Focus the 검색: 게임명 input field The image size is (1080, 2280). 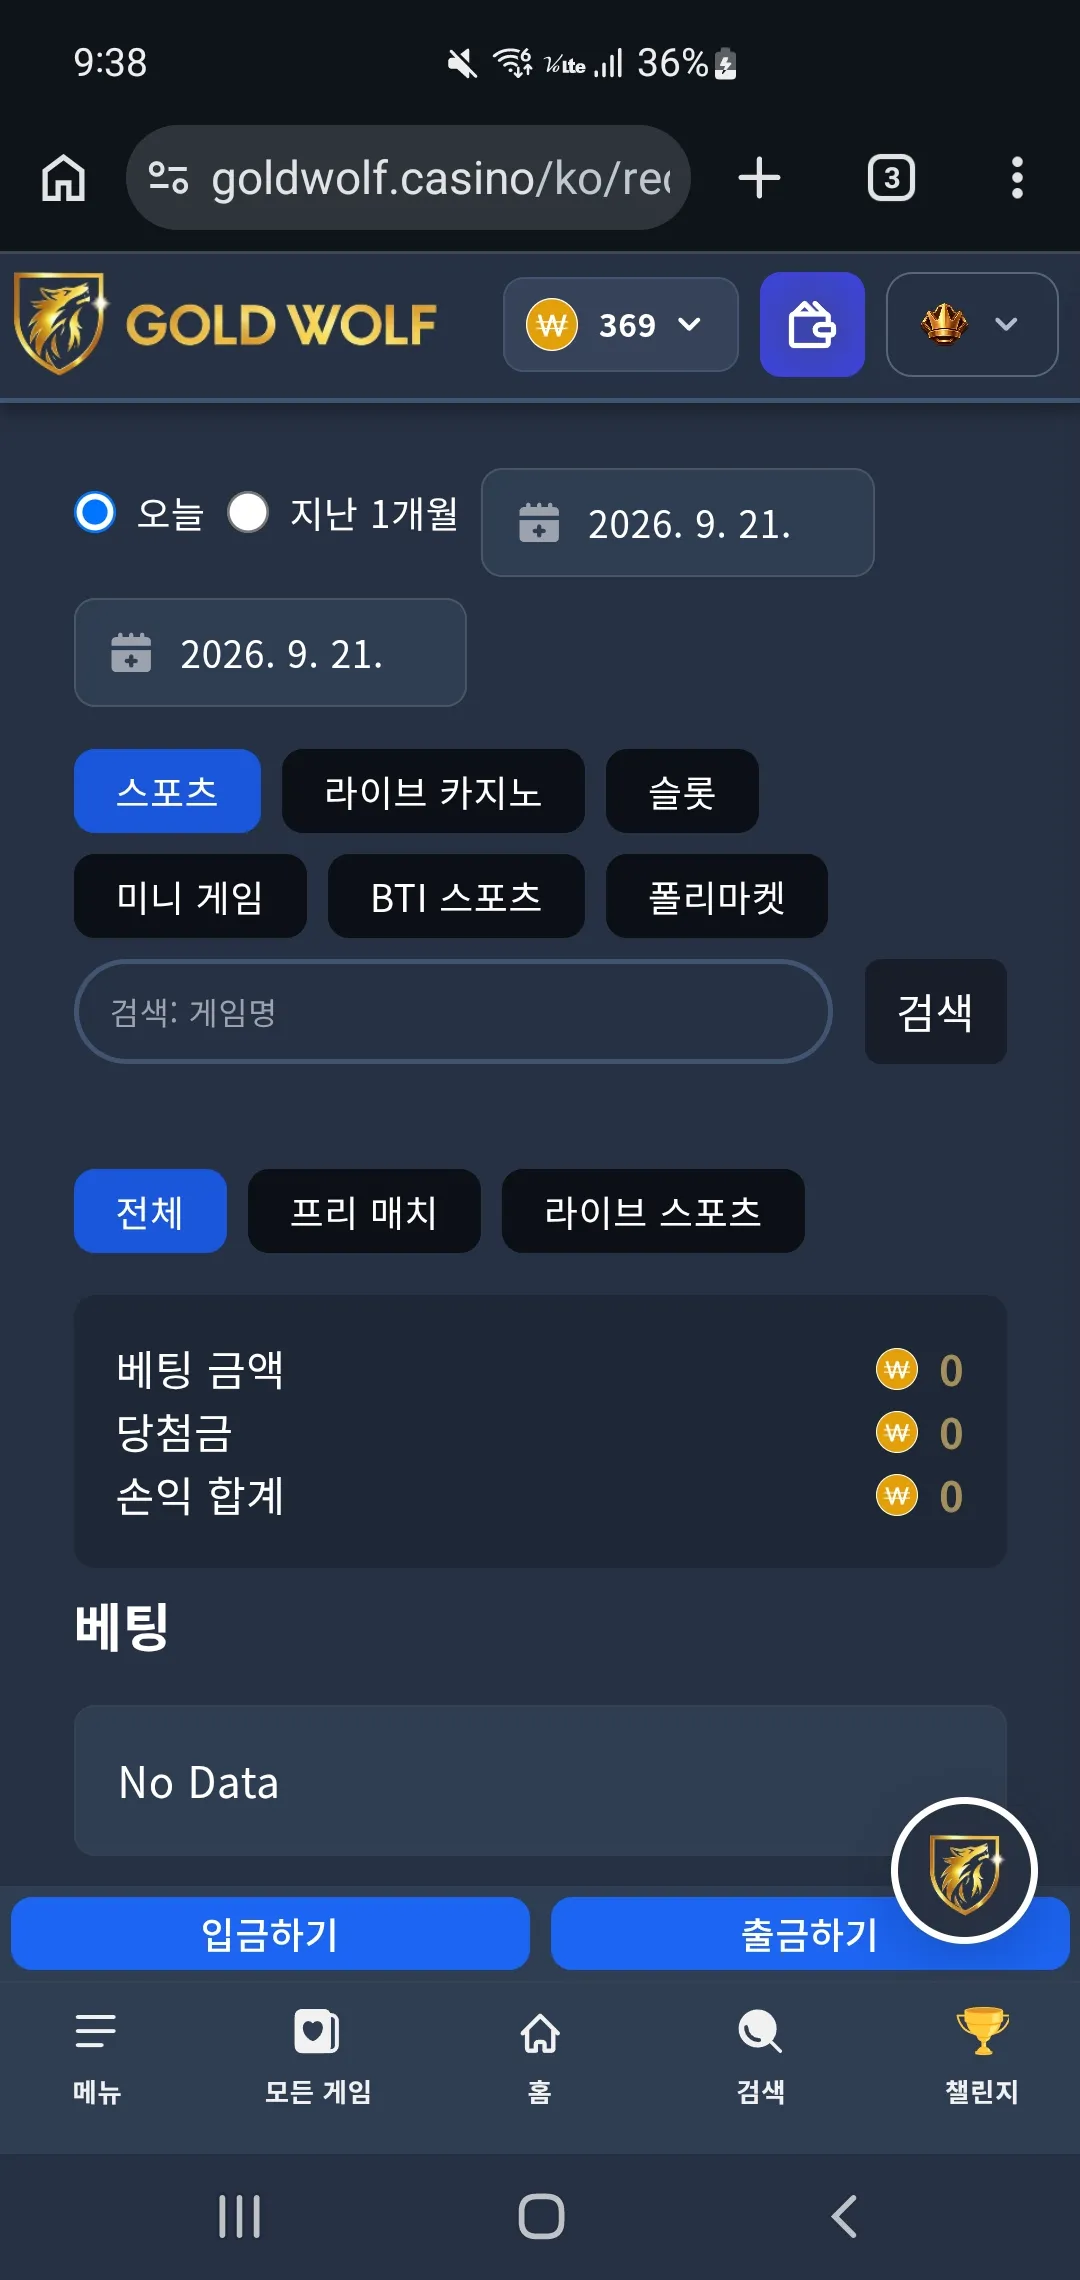coord(453,1011)
